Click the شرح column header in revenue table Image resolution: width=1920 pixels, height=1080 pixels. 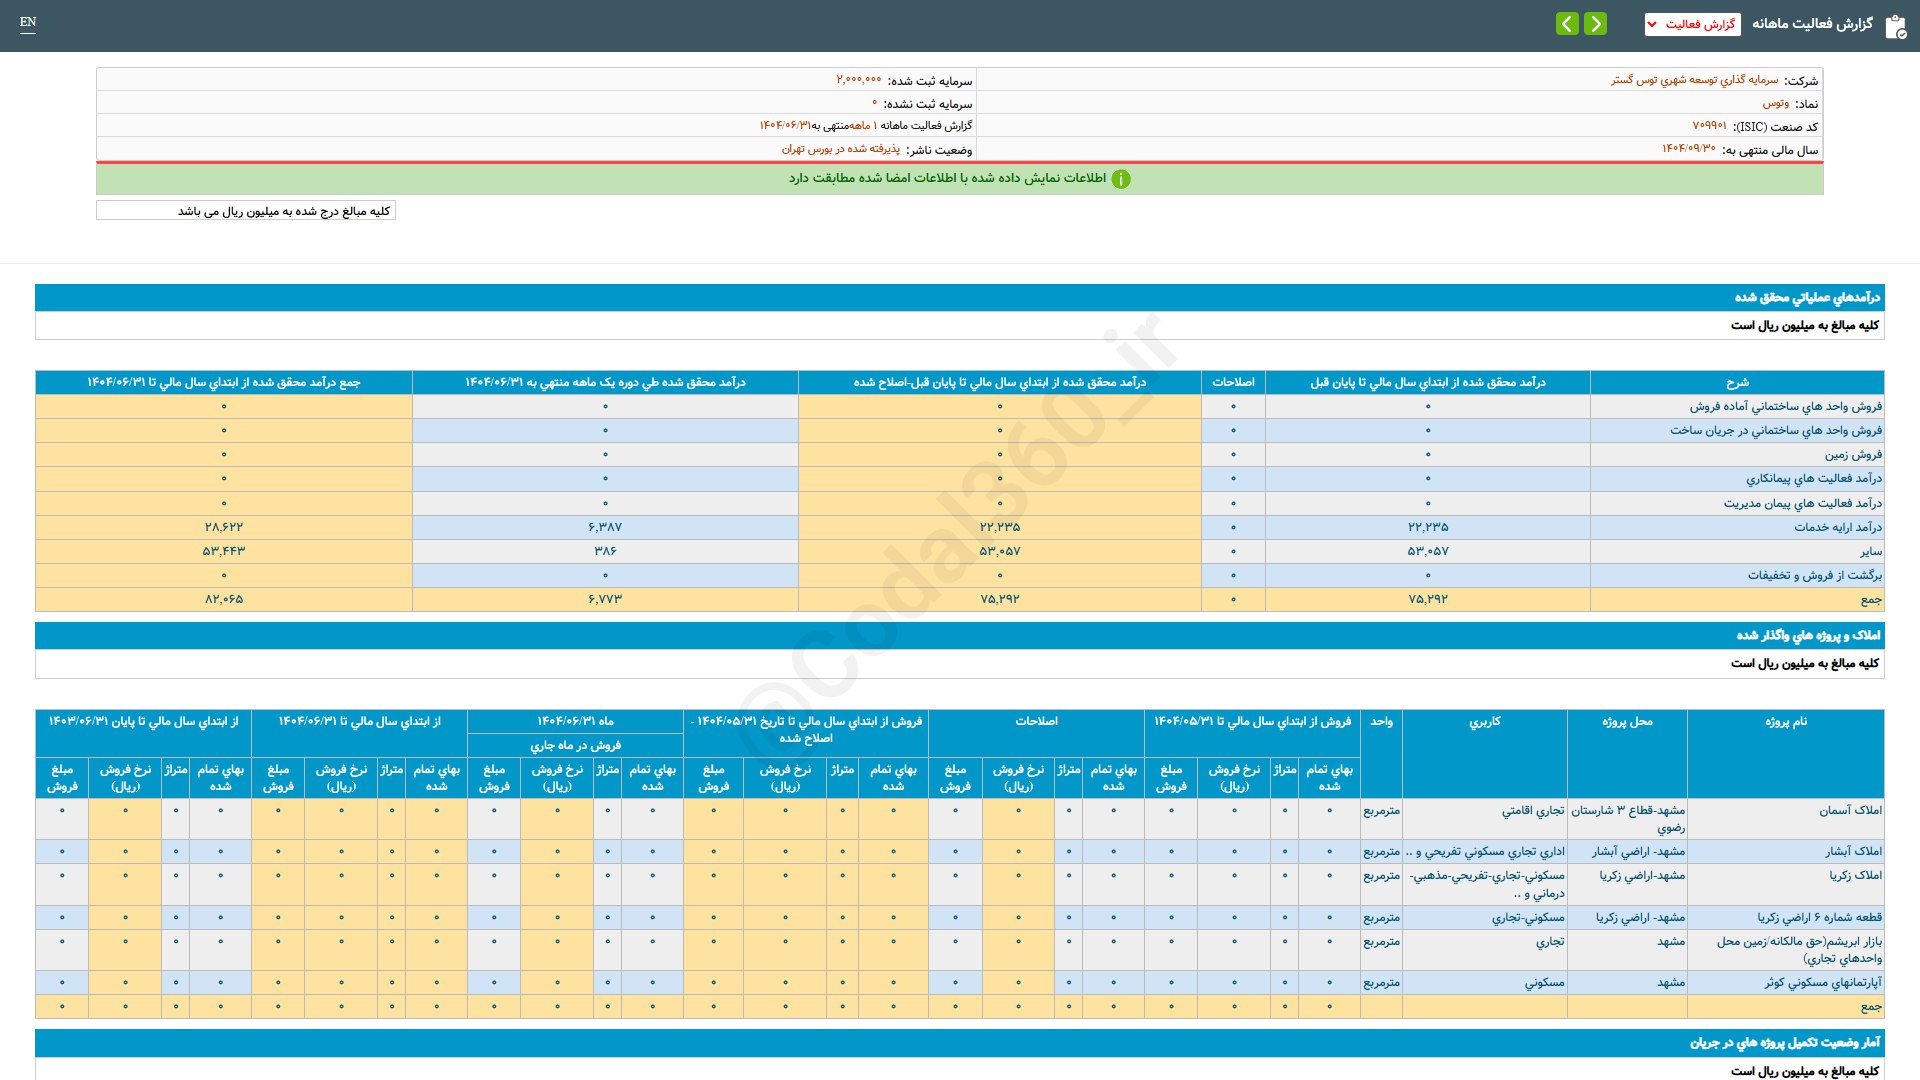click(1736, 382)
